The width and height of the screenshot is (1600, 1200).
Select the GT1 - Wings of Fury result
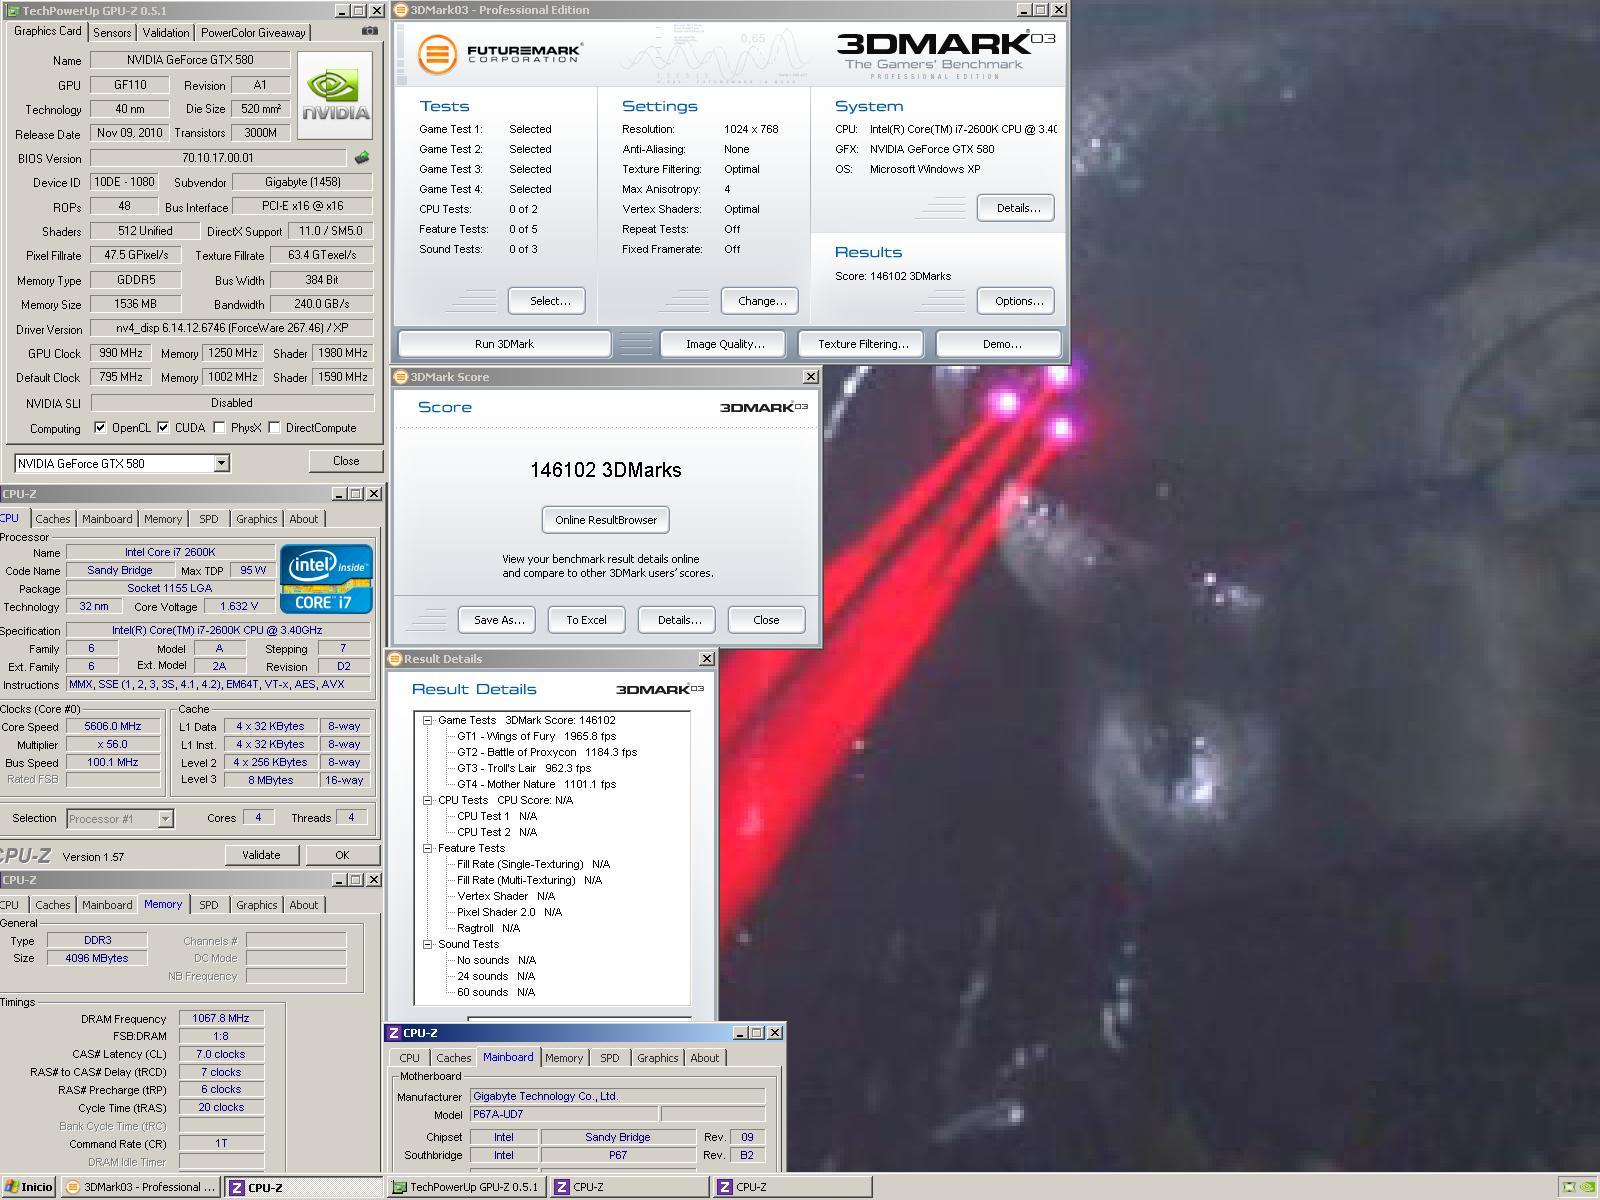pos(536,736)
